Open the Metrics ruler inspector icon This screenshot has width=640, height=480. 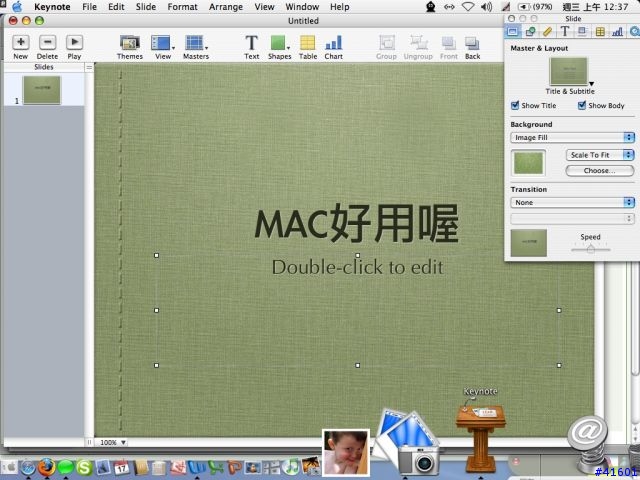point(547,31)
